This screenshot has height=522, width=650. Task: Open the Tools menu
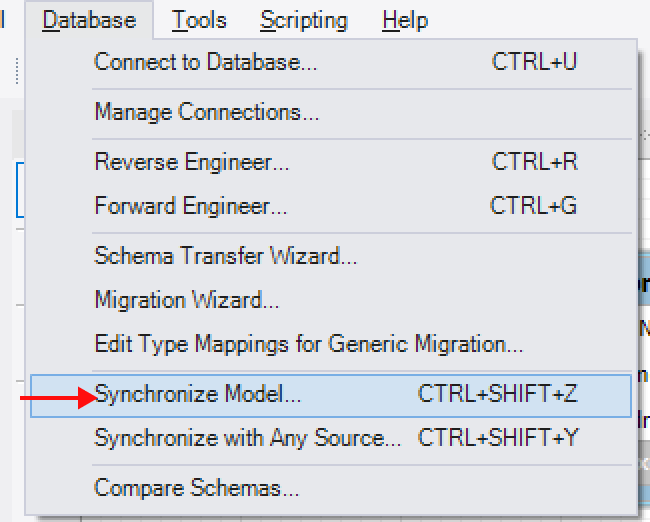(x=199, y=20)
